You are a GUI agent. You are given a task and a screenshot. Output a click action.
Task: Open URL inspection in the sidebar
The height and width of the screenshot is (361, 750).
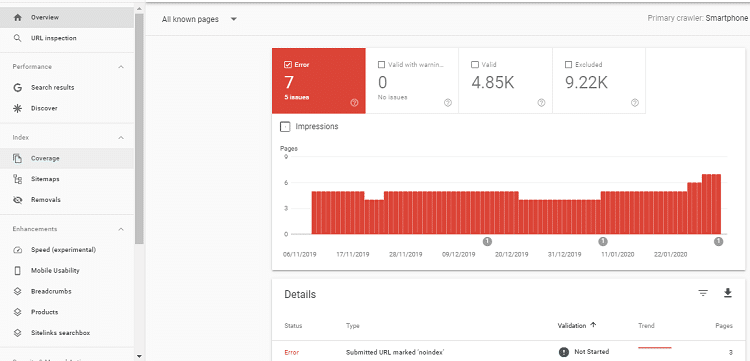coord(67,38)
